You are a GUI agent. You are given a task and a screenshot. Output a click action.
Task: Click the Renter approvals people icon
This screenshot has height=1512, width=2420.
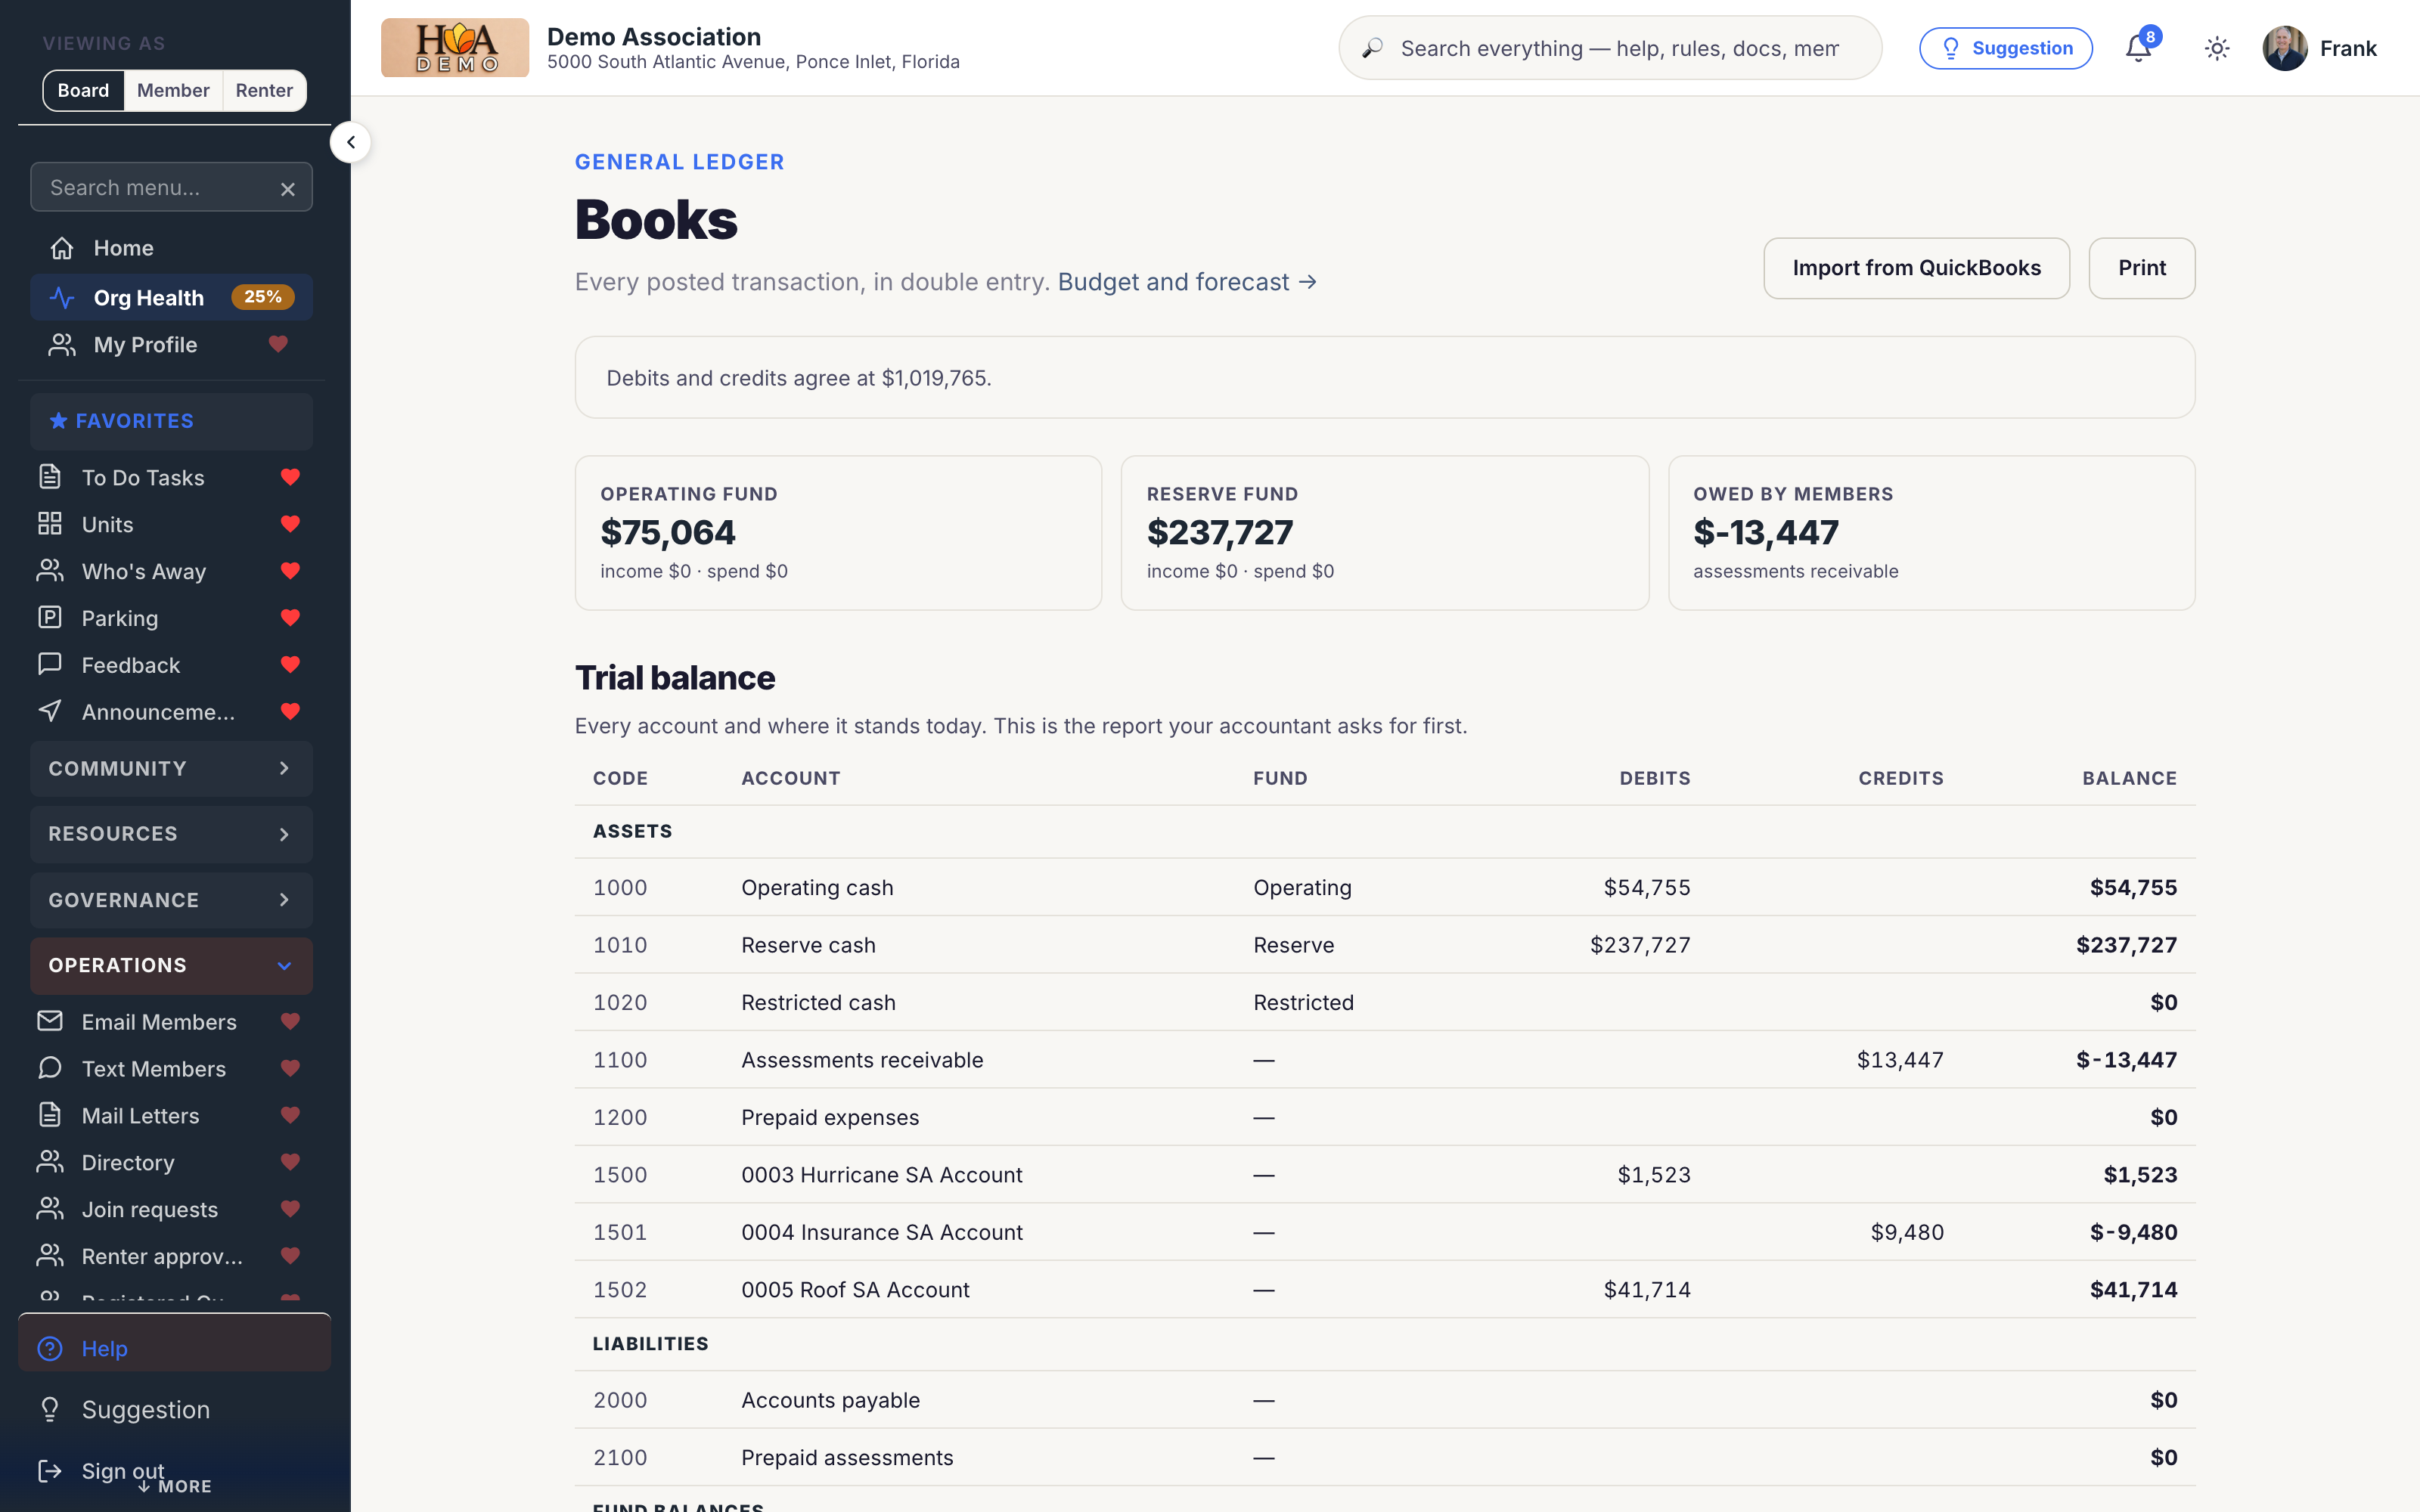[50, 1256]
